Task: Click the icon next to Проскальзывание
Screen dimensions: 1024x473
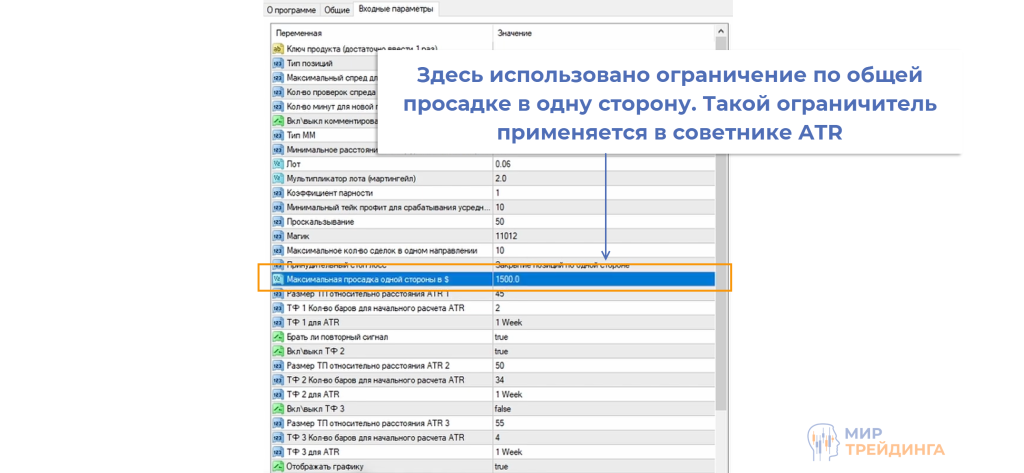Action: point(278,221)
